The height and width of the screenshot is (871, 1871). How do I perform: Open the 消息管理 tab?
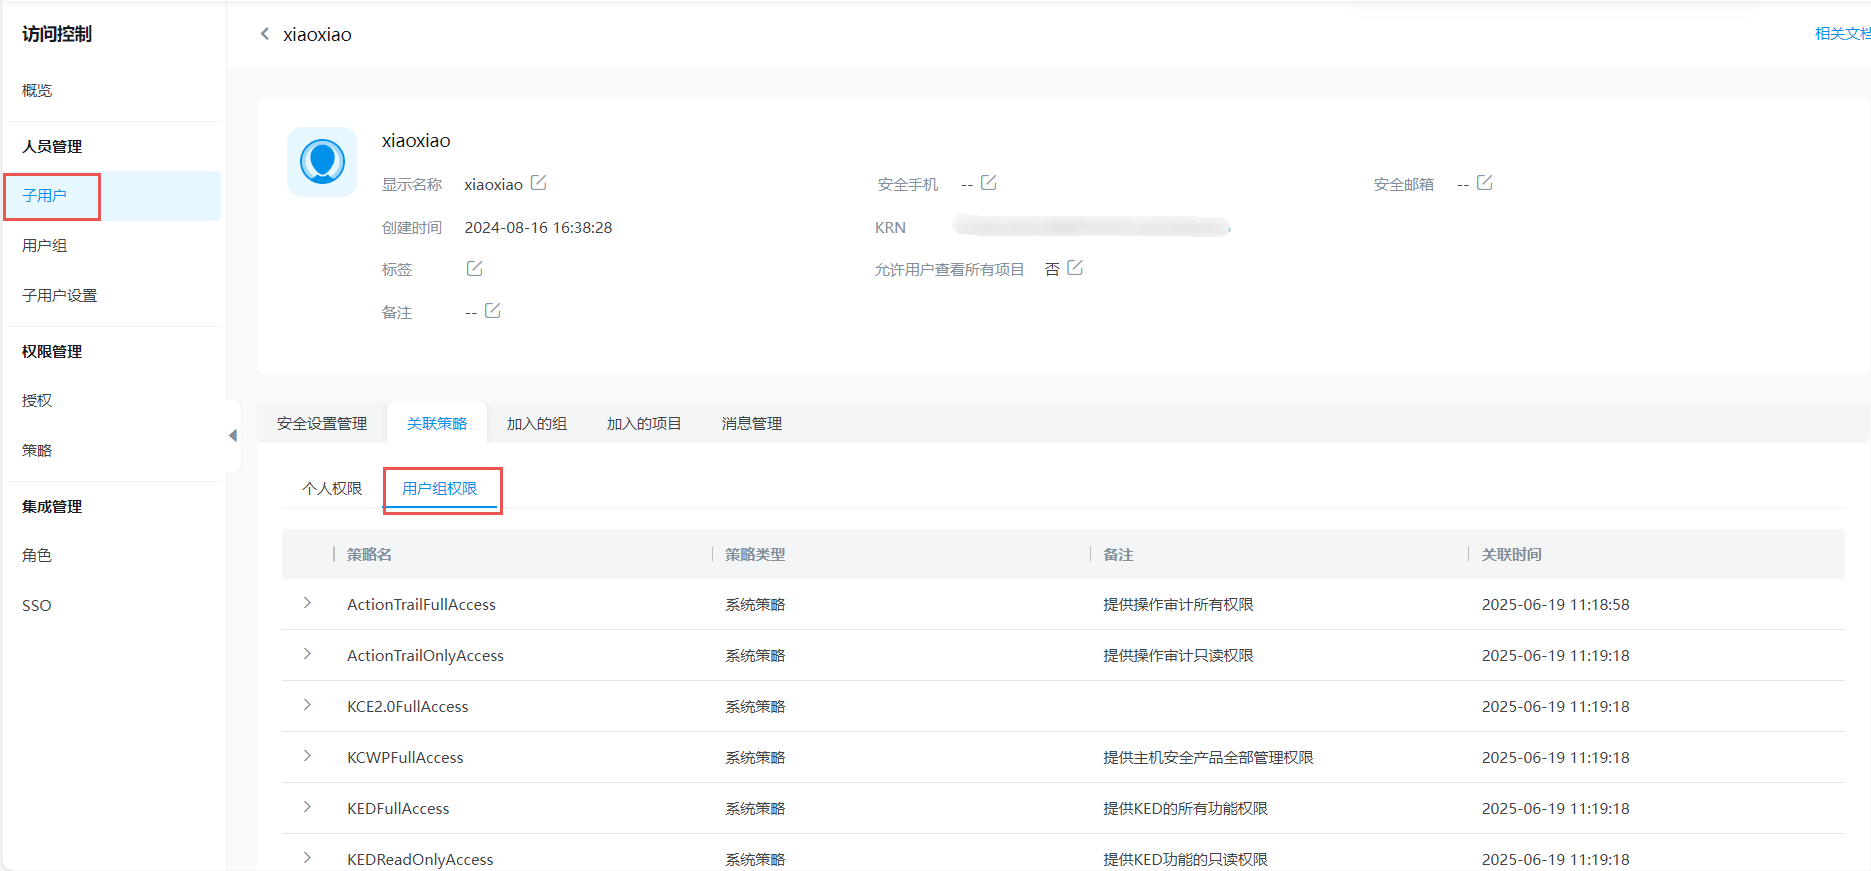pos(752,424)
